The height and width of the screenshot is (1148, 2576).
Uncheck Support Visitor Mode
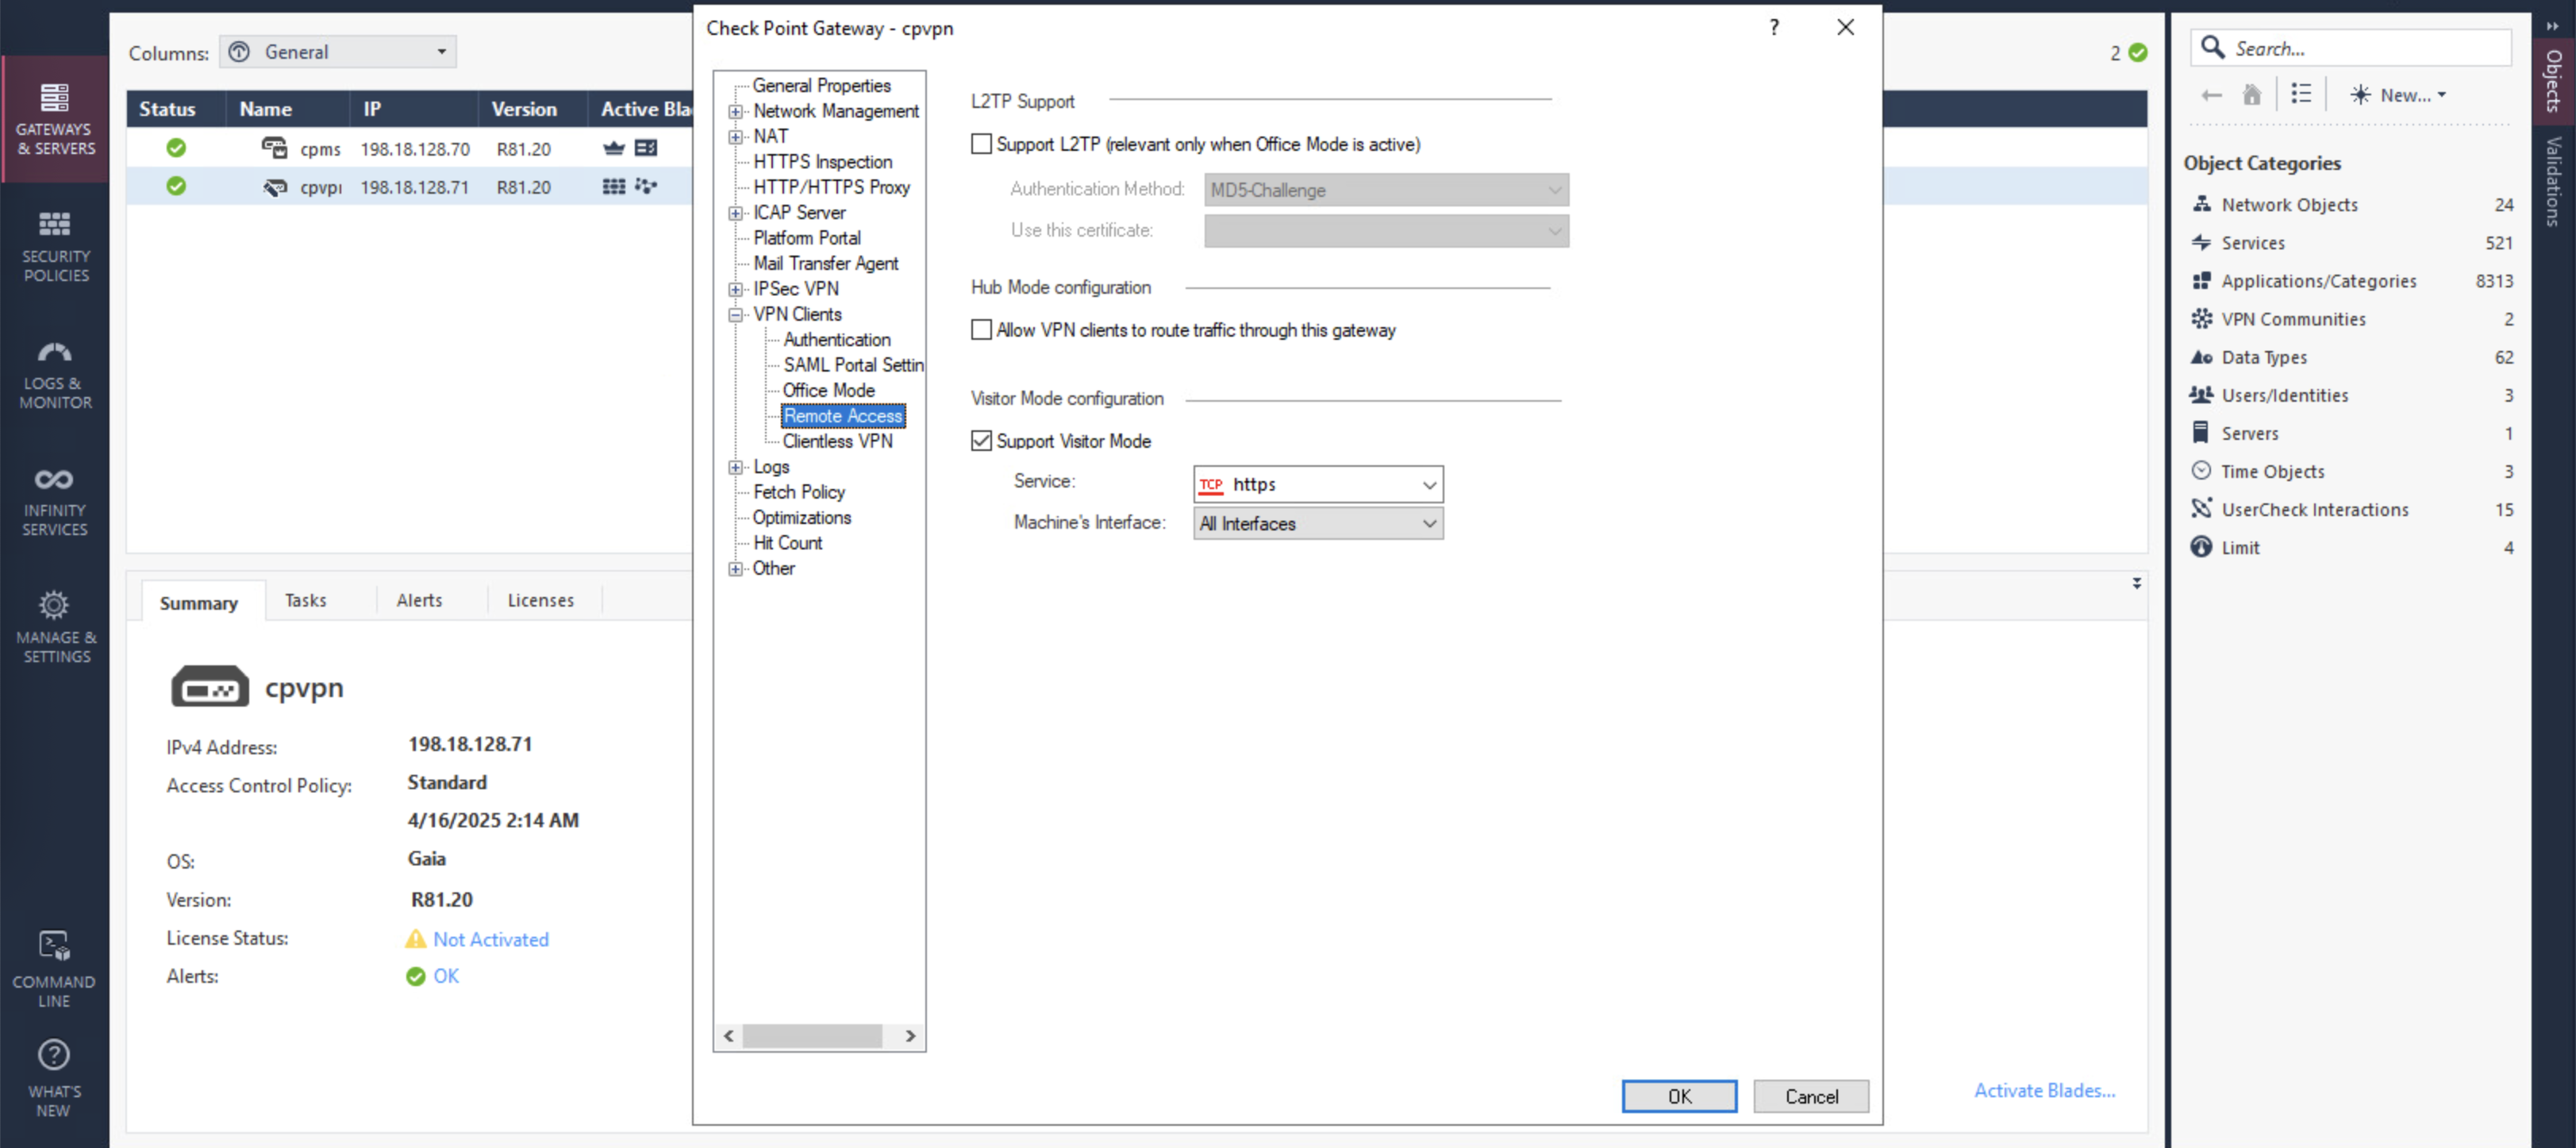point(981,441)
